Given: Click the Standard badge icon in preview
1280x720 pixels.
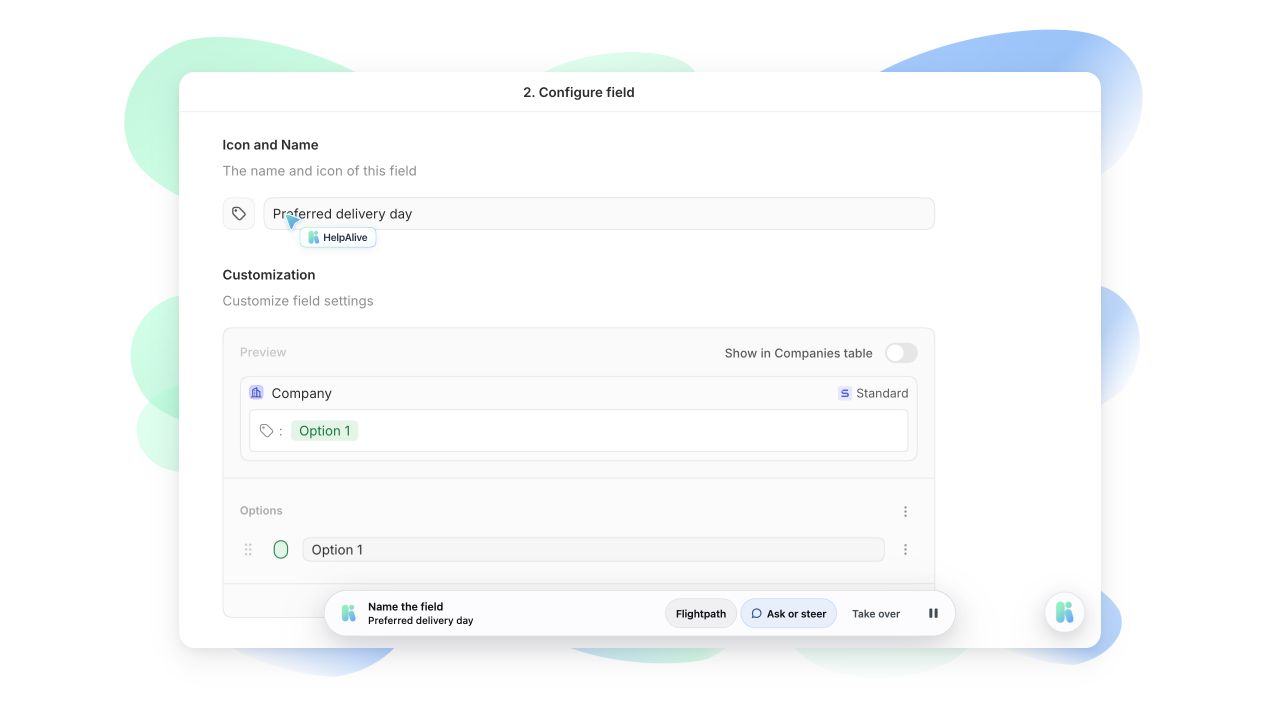Looking at the screenshot, I should [x=845, y=393].
